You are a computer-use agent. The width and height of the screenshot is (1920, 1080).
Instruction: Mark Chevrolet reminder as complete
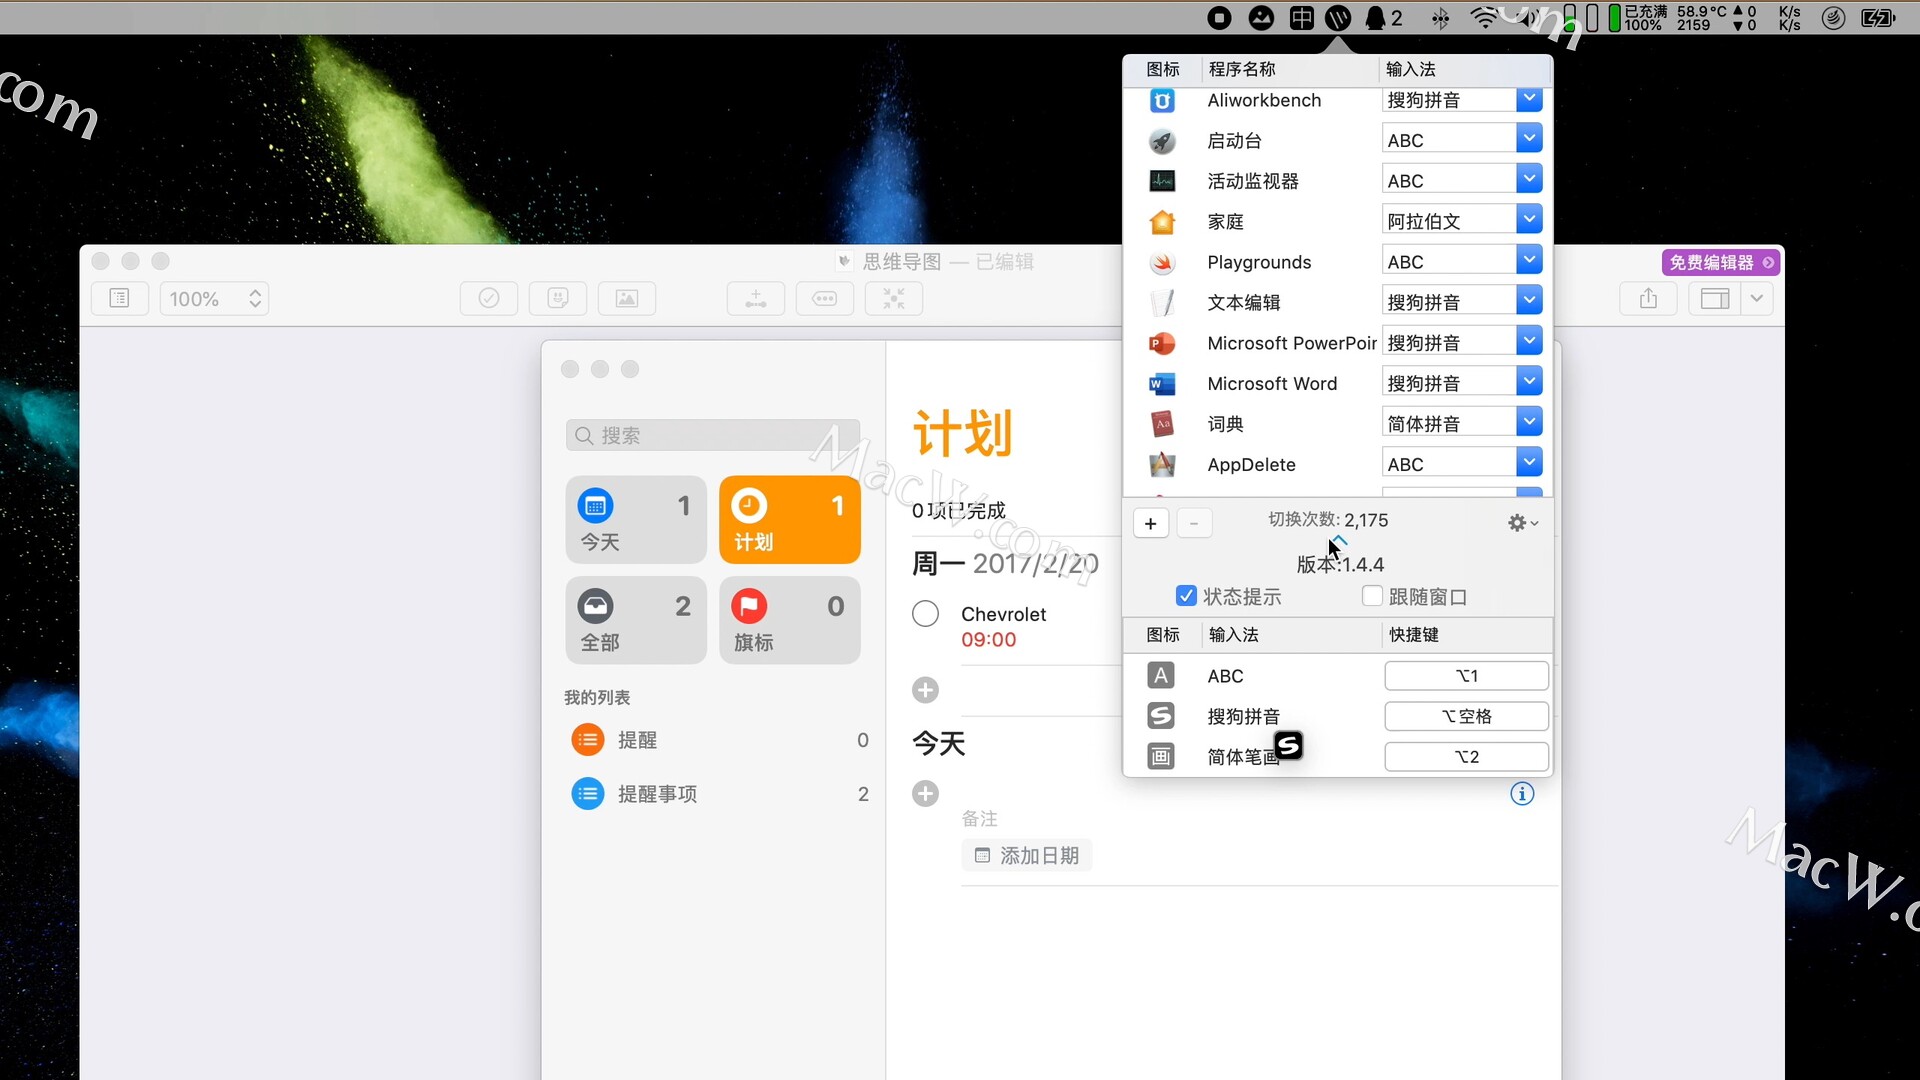pyautogui.click(x=925, y=614)
